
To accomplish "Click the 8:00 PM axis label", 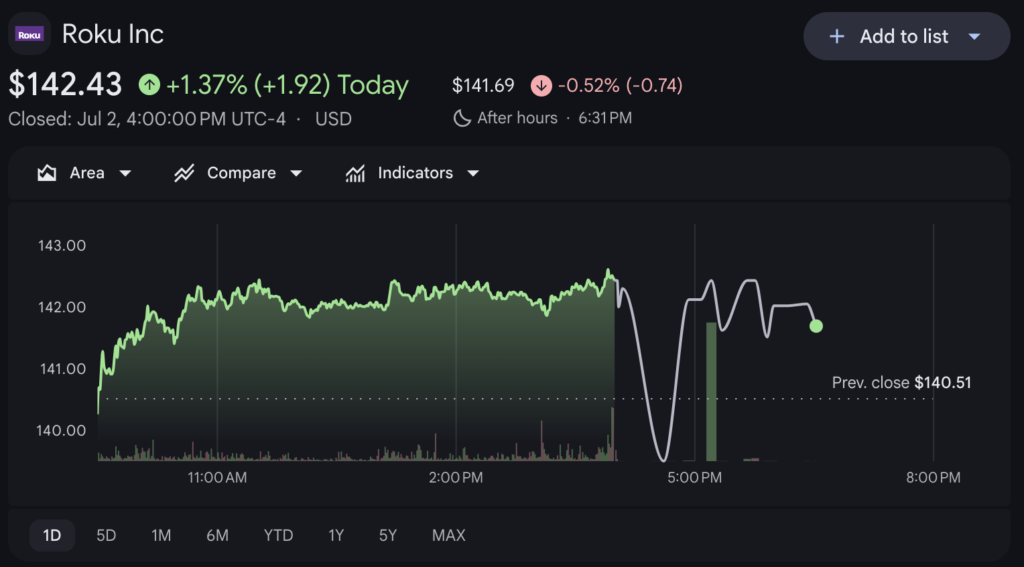I will [x=933, y=478].
